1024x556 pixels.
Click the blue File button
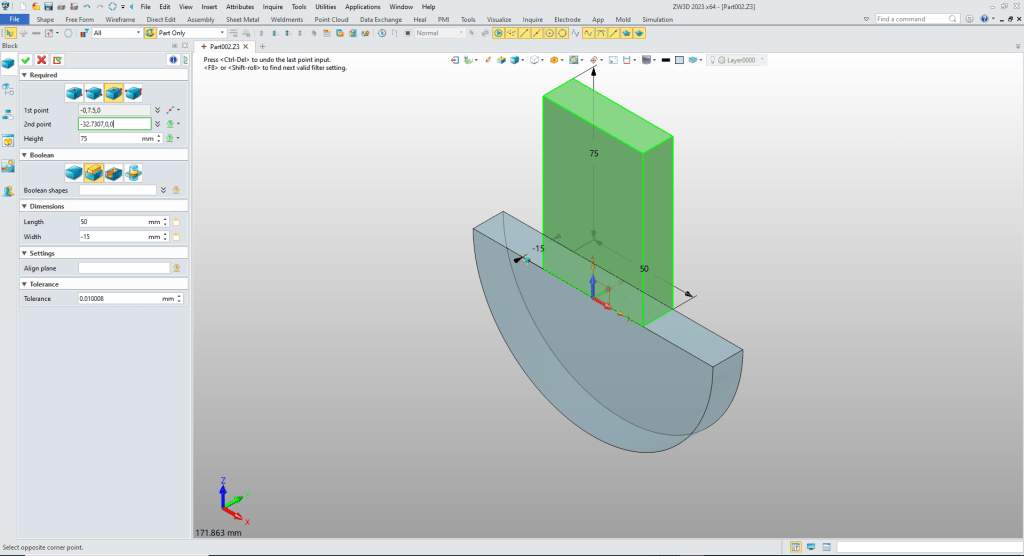pyautogui.click(x=14, y=19)
